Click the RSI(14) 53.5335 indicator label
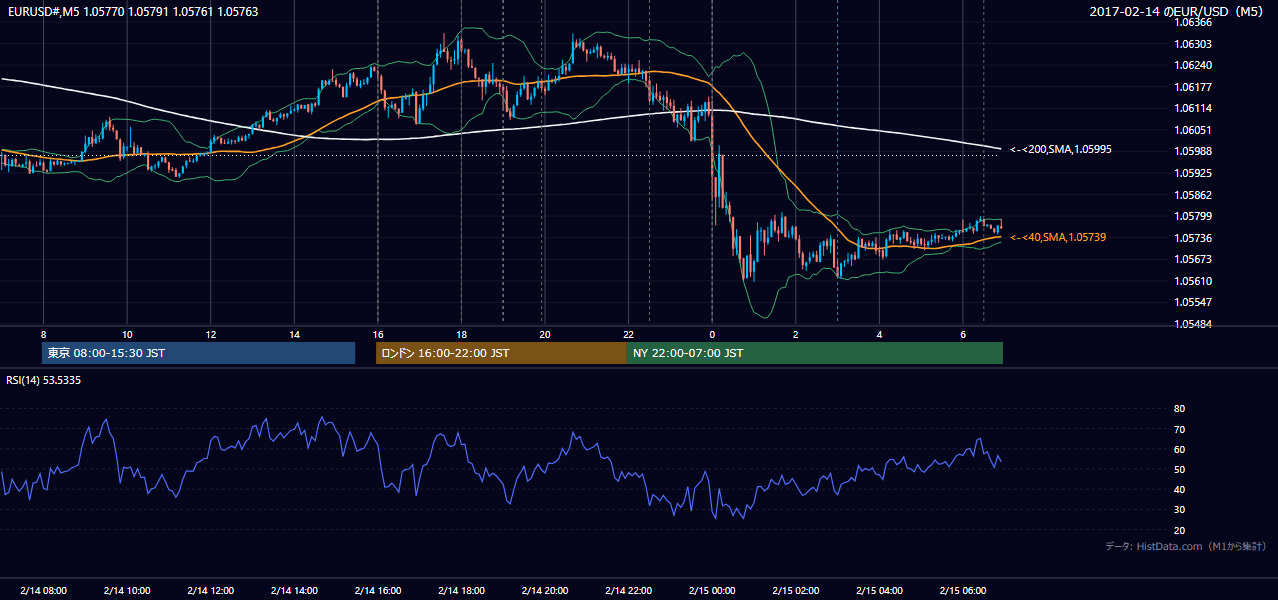Image resolution: width=1278 pixels, height=600 pixels. click(44, 380)
